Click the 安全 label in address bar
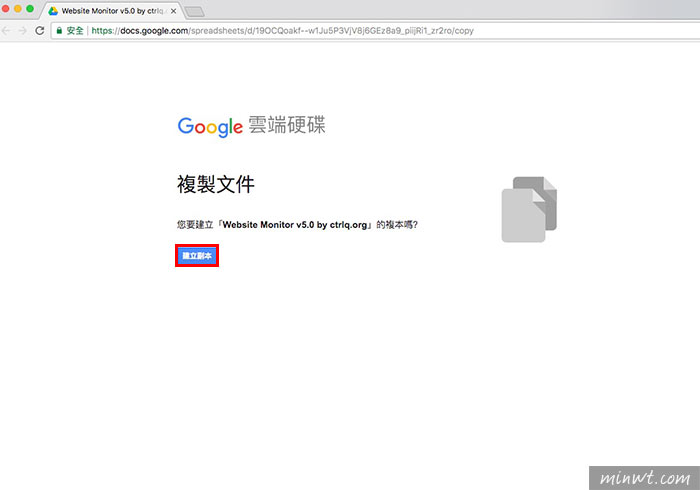Screen dimensions: 700x490 coord(75,30)
